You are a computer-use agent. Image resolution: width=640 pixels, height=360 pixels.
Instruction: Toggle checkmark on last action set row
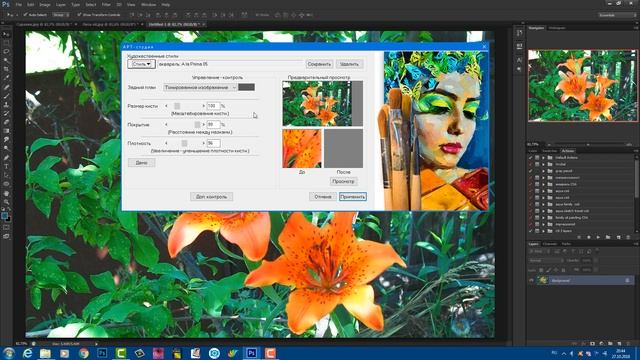click(531, 231)
